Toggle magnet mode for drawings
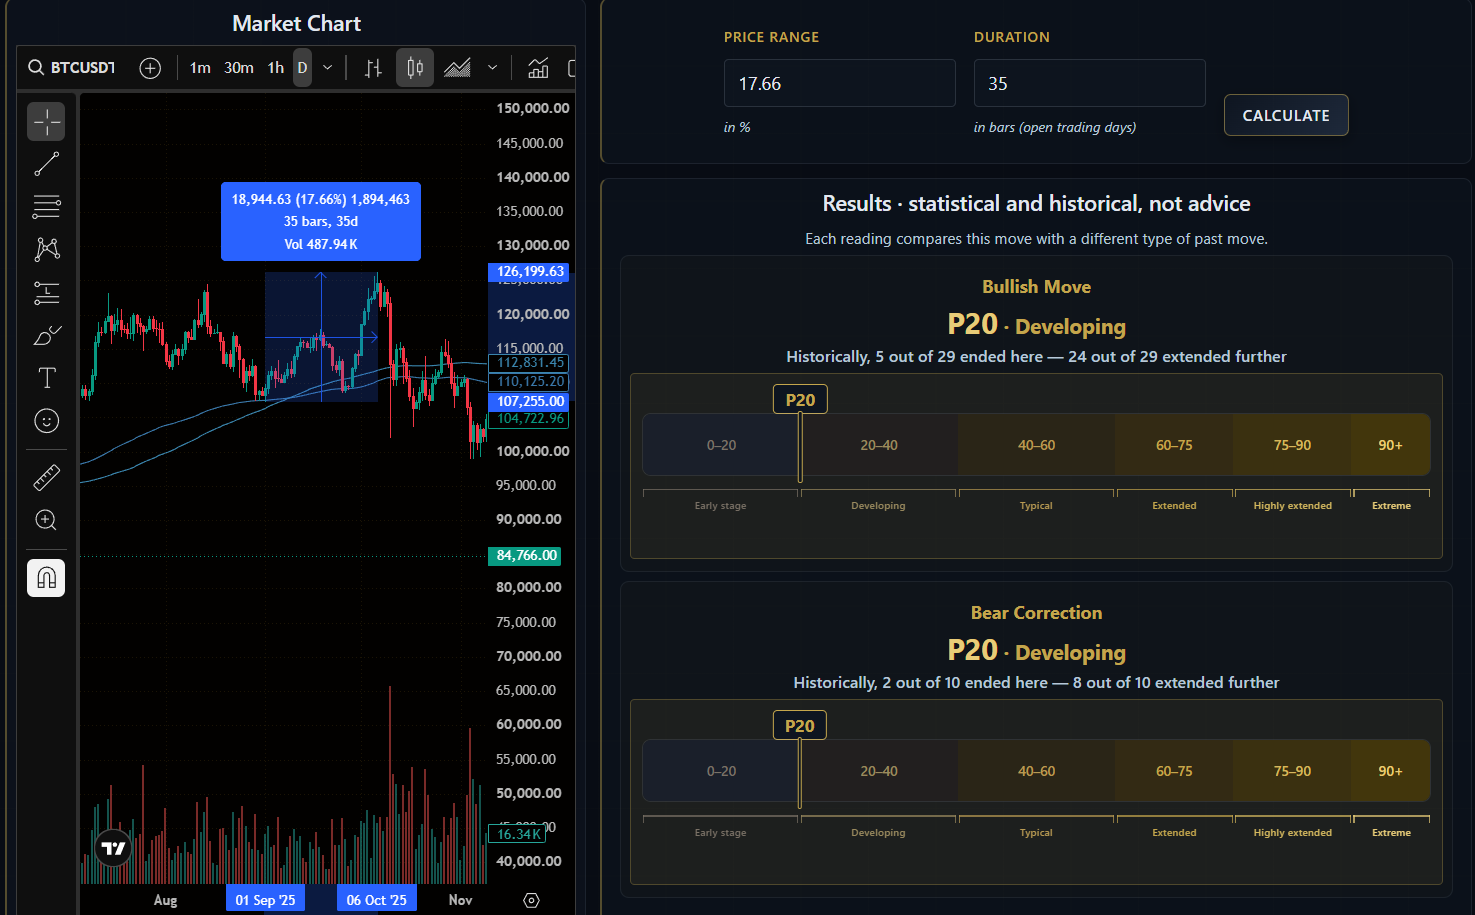The image size is (1475, 915). pos(46,578)
